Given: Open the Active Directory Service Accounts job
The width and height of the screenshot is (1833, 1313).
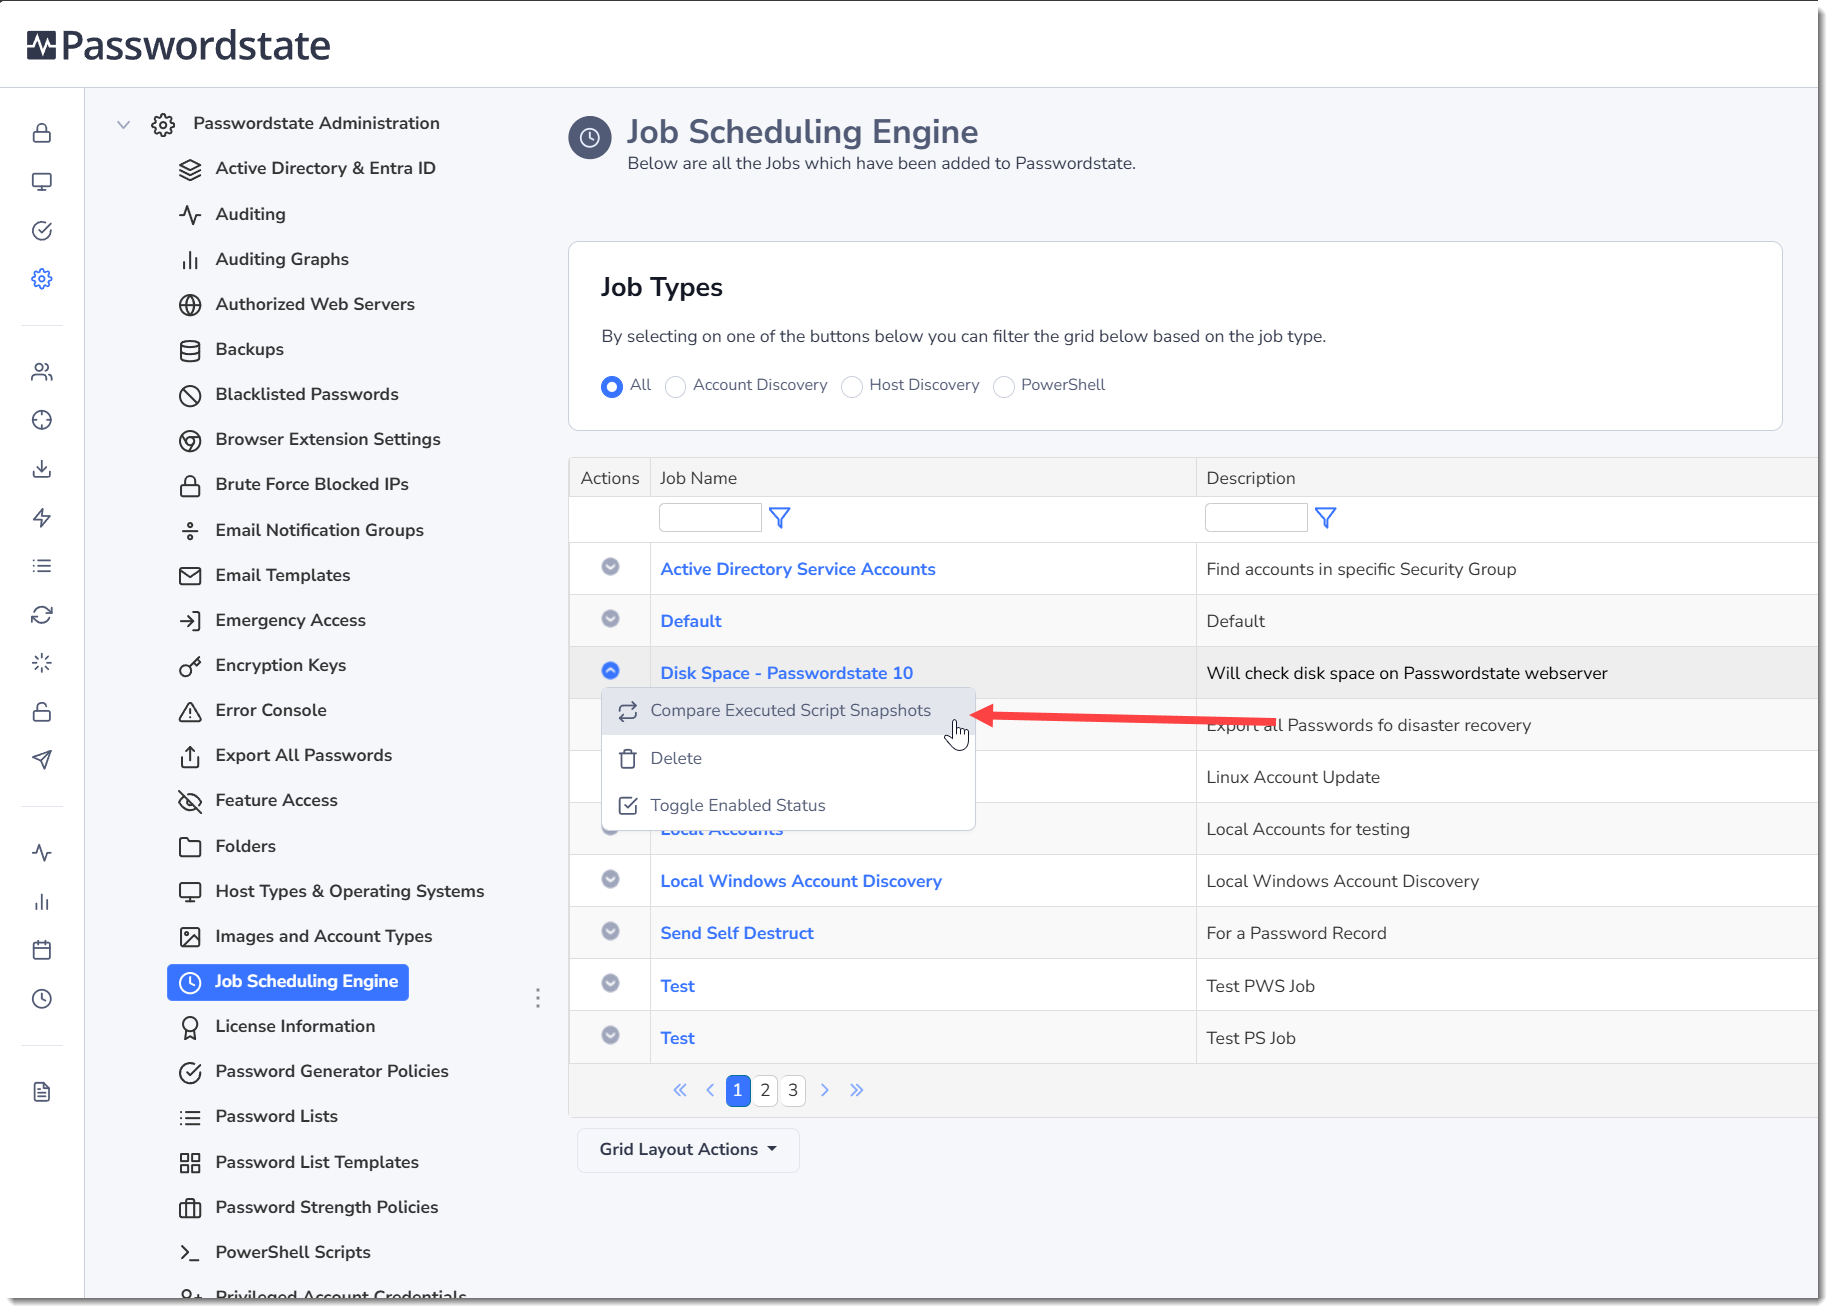Looking at the screenshot, I should coord(798,569).
